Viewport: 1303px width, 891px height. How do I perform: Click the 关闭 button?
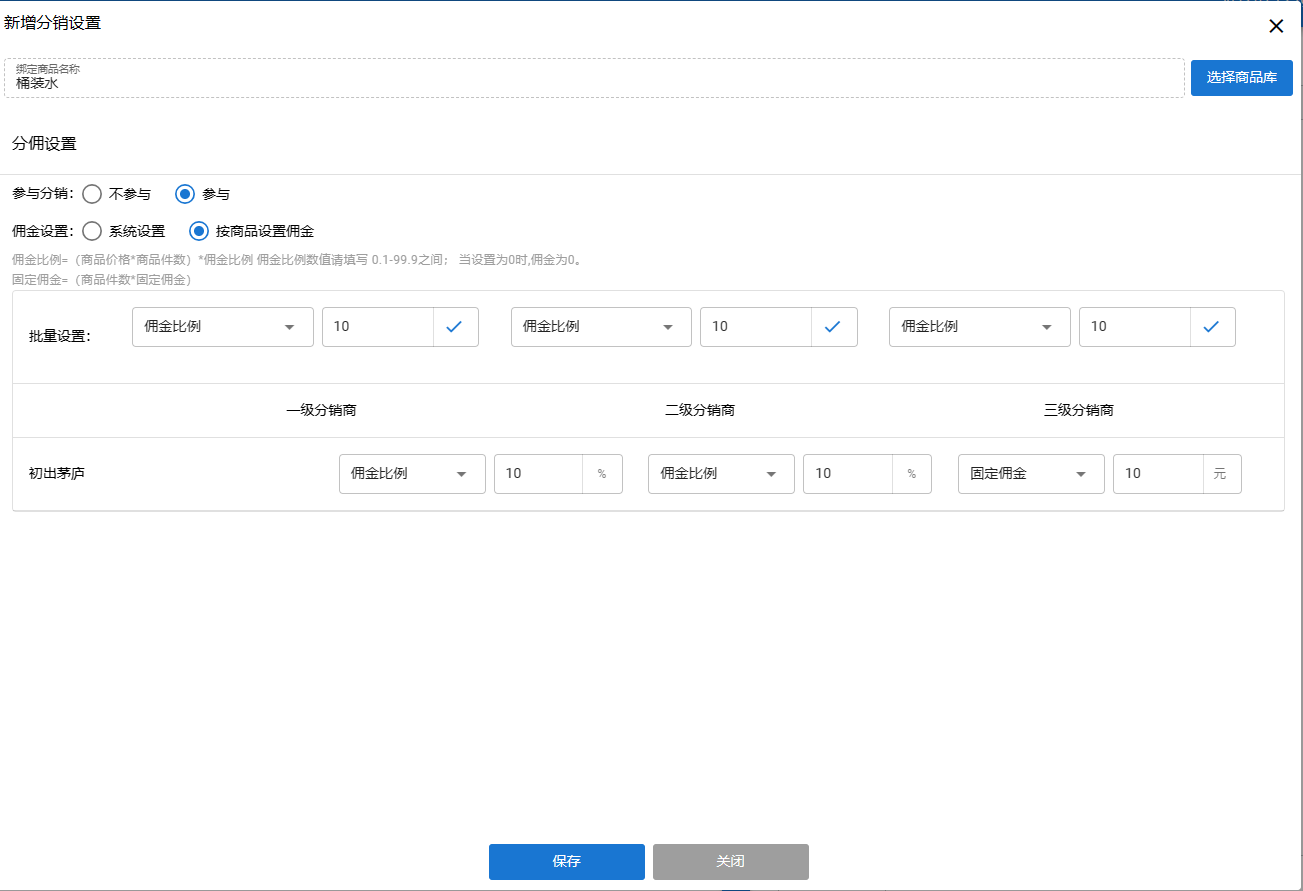pos(731,862)
